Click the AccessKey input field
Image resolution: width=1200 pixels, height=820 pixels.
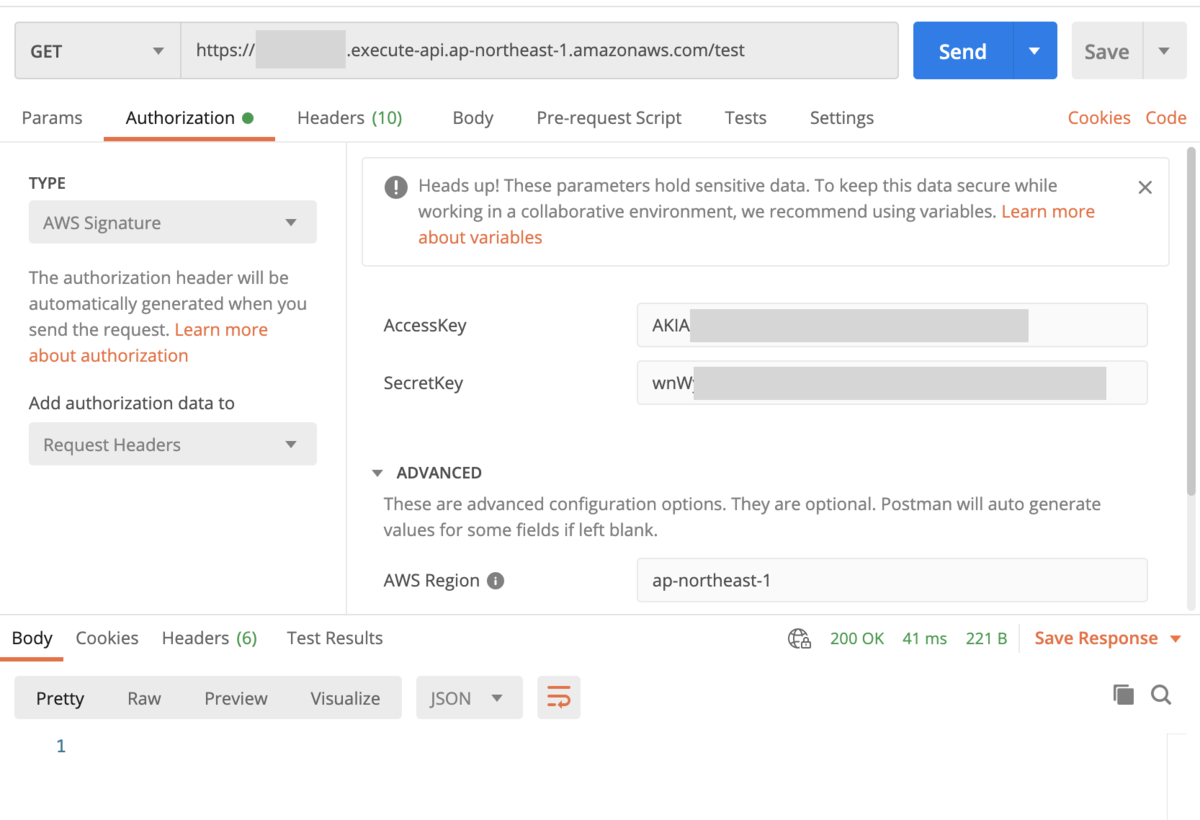click(892, 325)
